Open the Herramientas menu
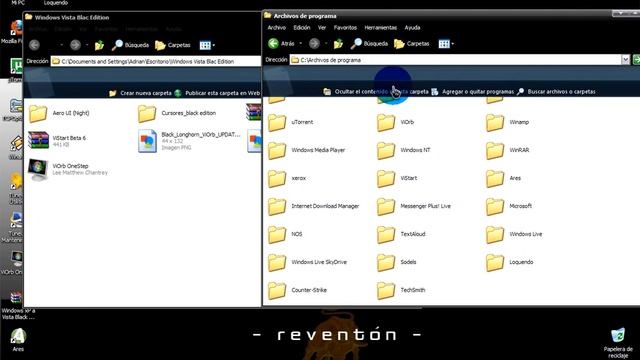This screenshot has height=360, width=640. 380,28
